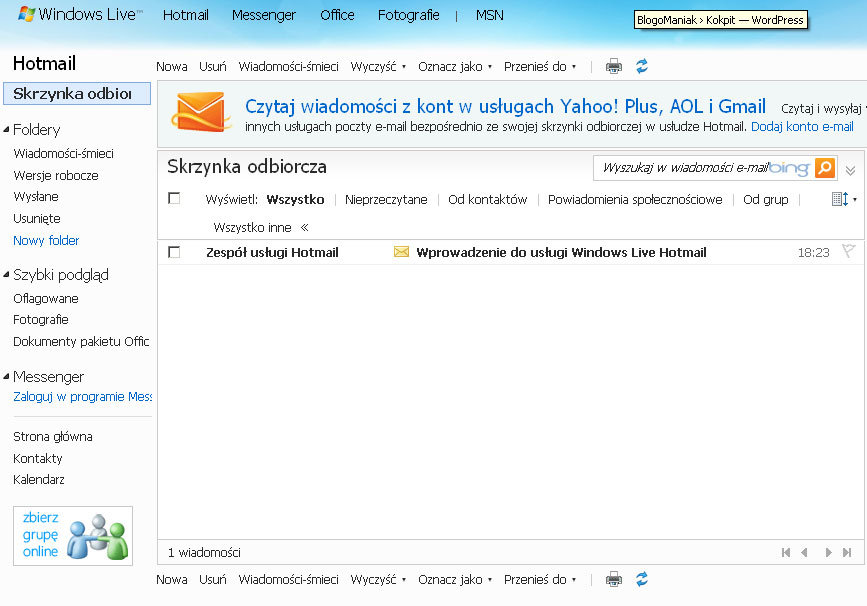Open 'Kalendarz' page

click(39, 479)
